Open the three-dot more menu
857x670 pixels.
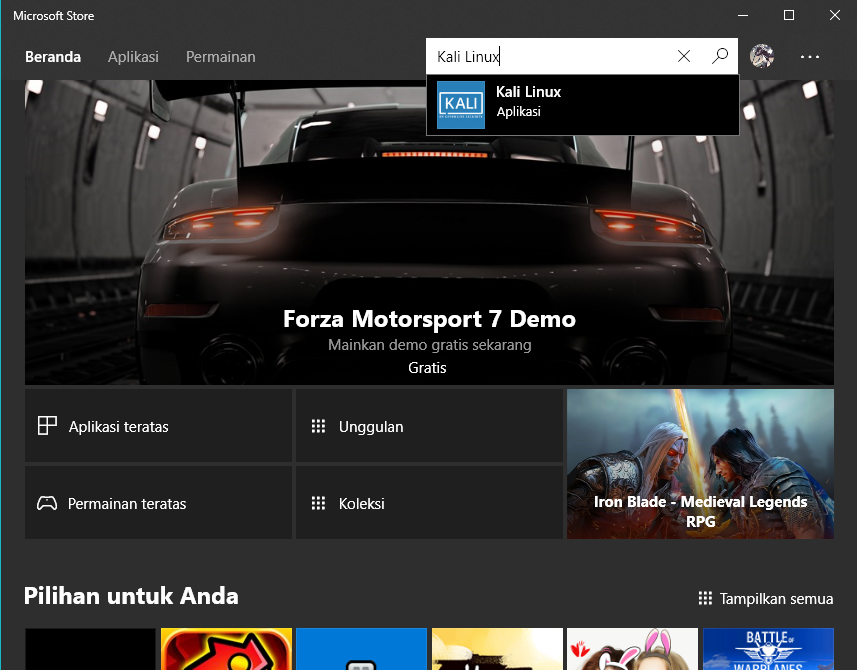(x=809, y=56)
